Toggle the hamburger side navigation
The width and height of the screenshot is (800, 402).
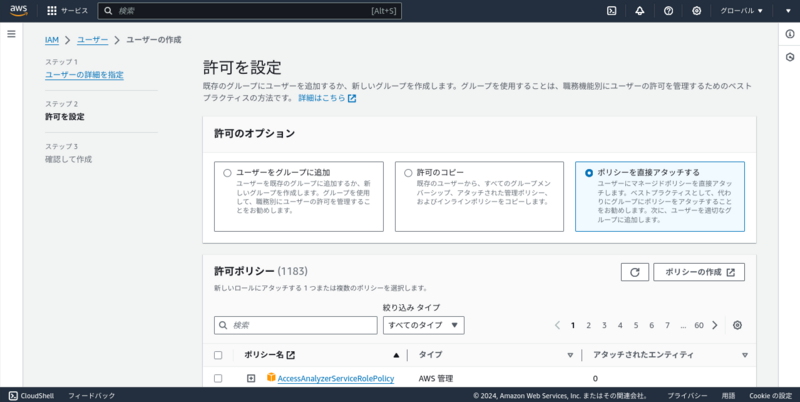coord(11,34)
